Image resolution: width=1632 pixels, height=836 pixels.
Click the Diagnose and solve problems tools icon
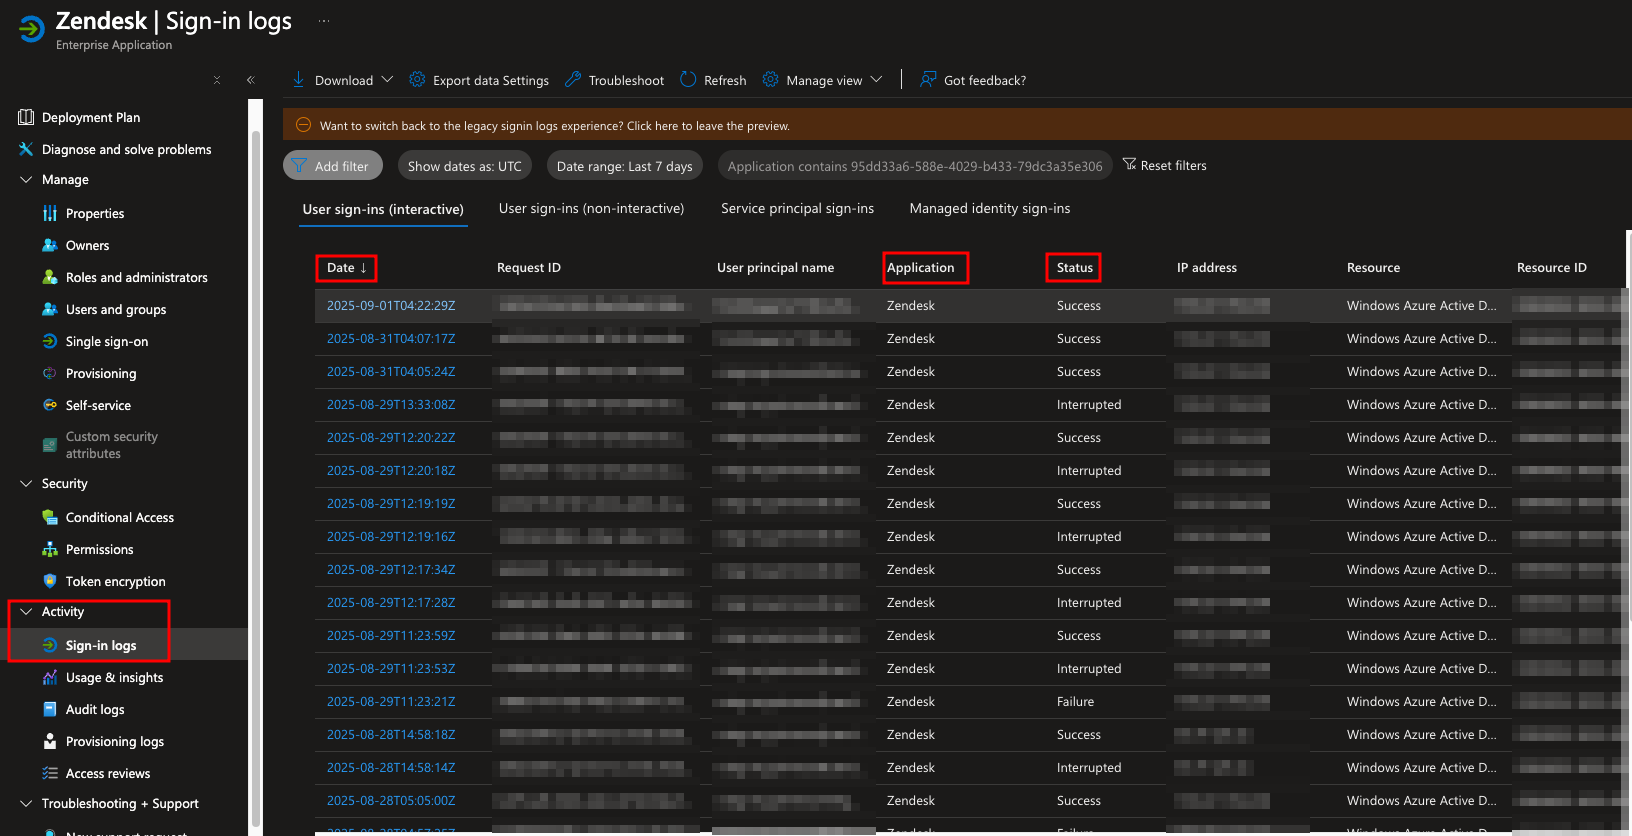point(26,149)
